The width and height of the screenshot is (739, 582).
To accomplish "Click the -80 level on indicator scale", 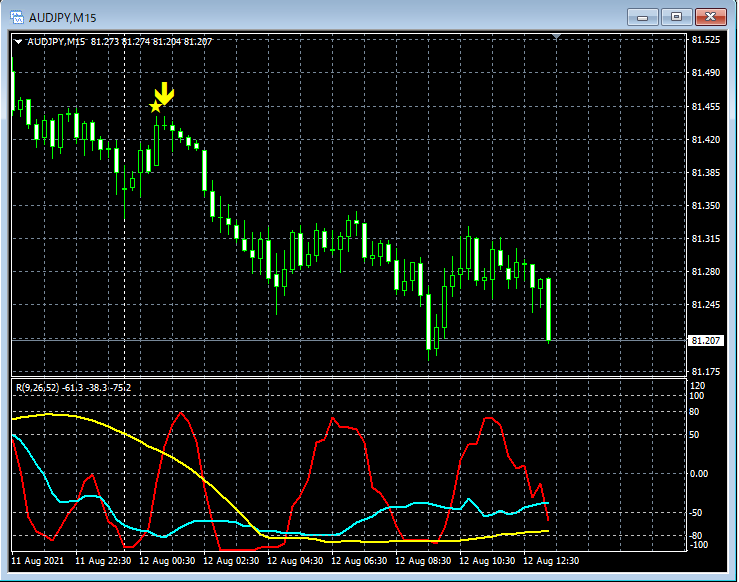I will (x=698, y=536).
